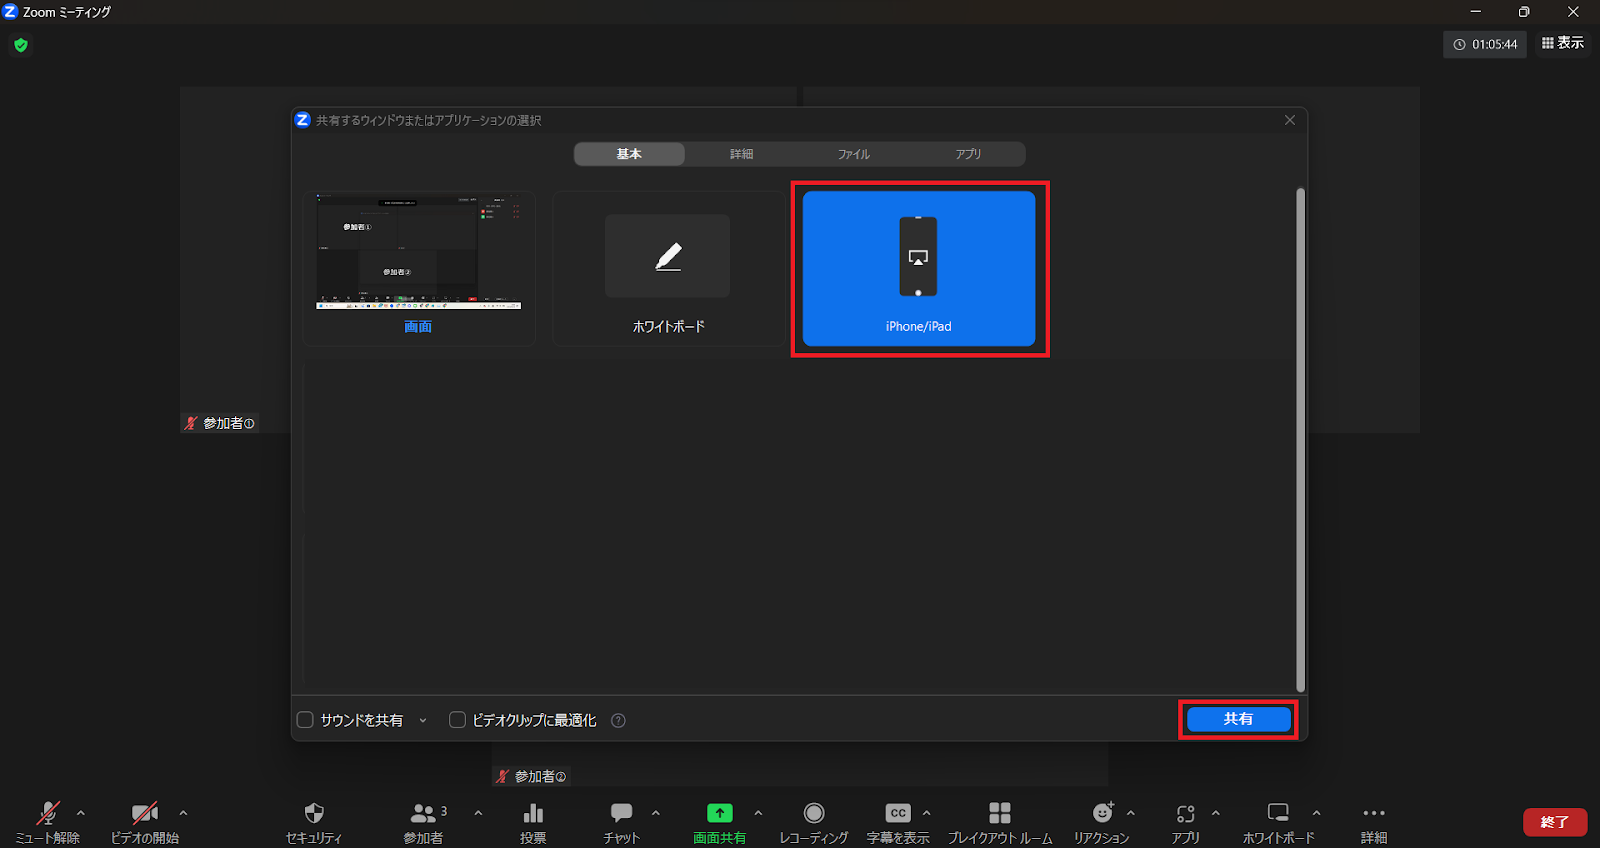Click the security shield icon in toolbar
The width and height of the screenshot is (1600, 848).
[313, 814]
